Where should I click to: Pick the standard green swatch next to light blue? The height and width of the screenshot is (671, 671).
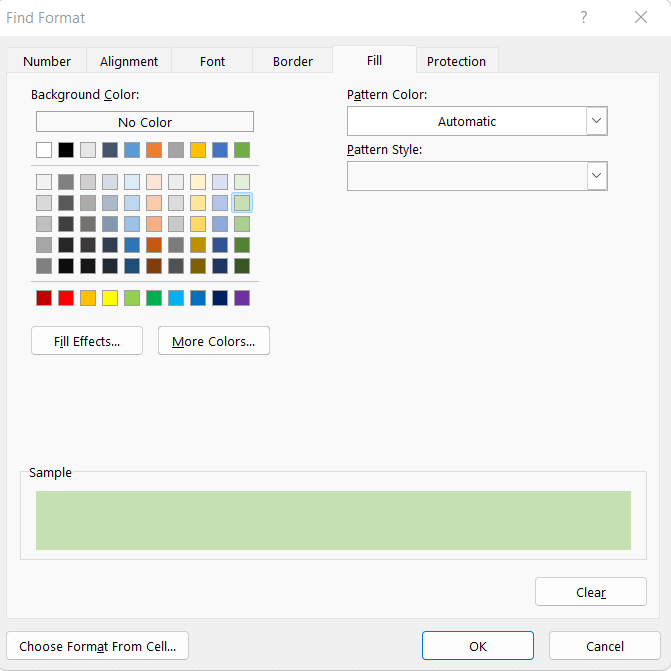(x=154, y=298)
